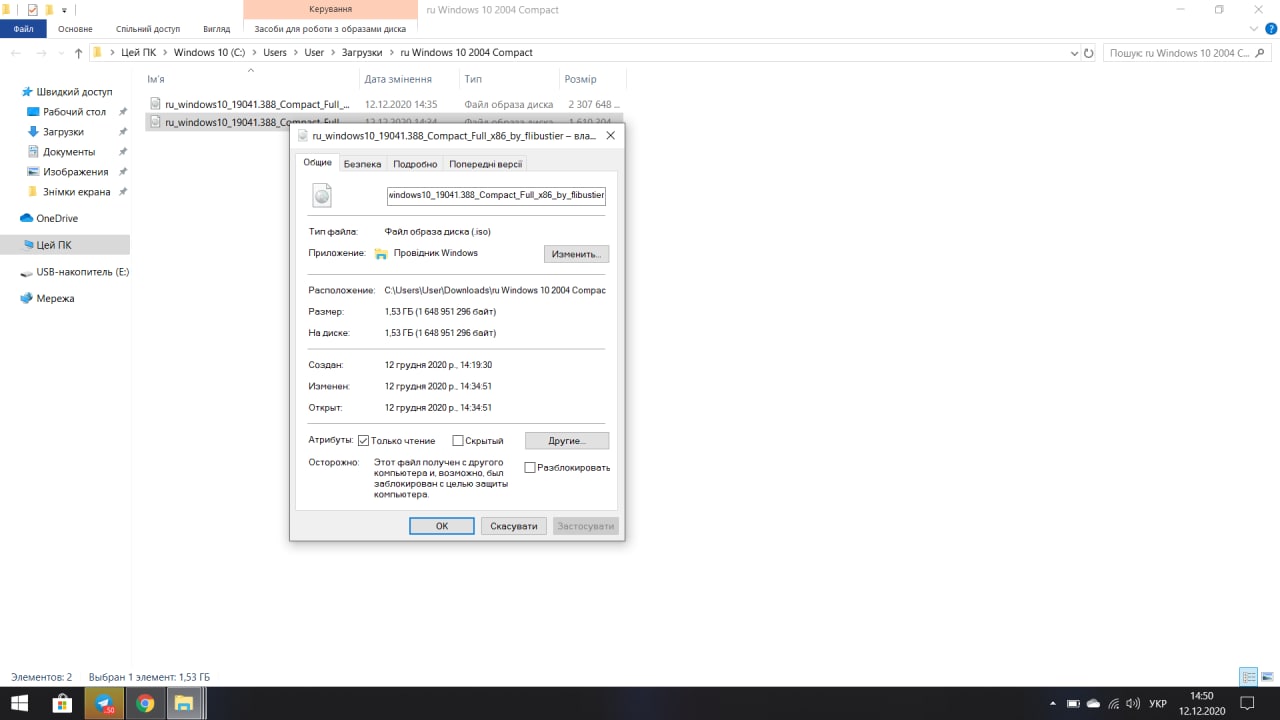Open Customize Quick Access Toolbar dropdown arrow

click(x=64, y=10)
